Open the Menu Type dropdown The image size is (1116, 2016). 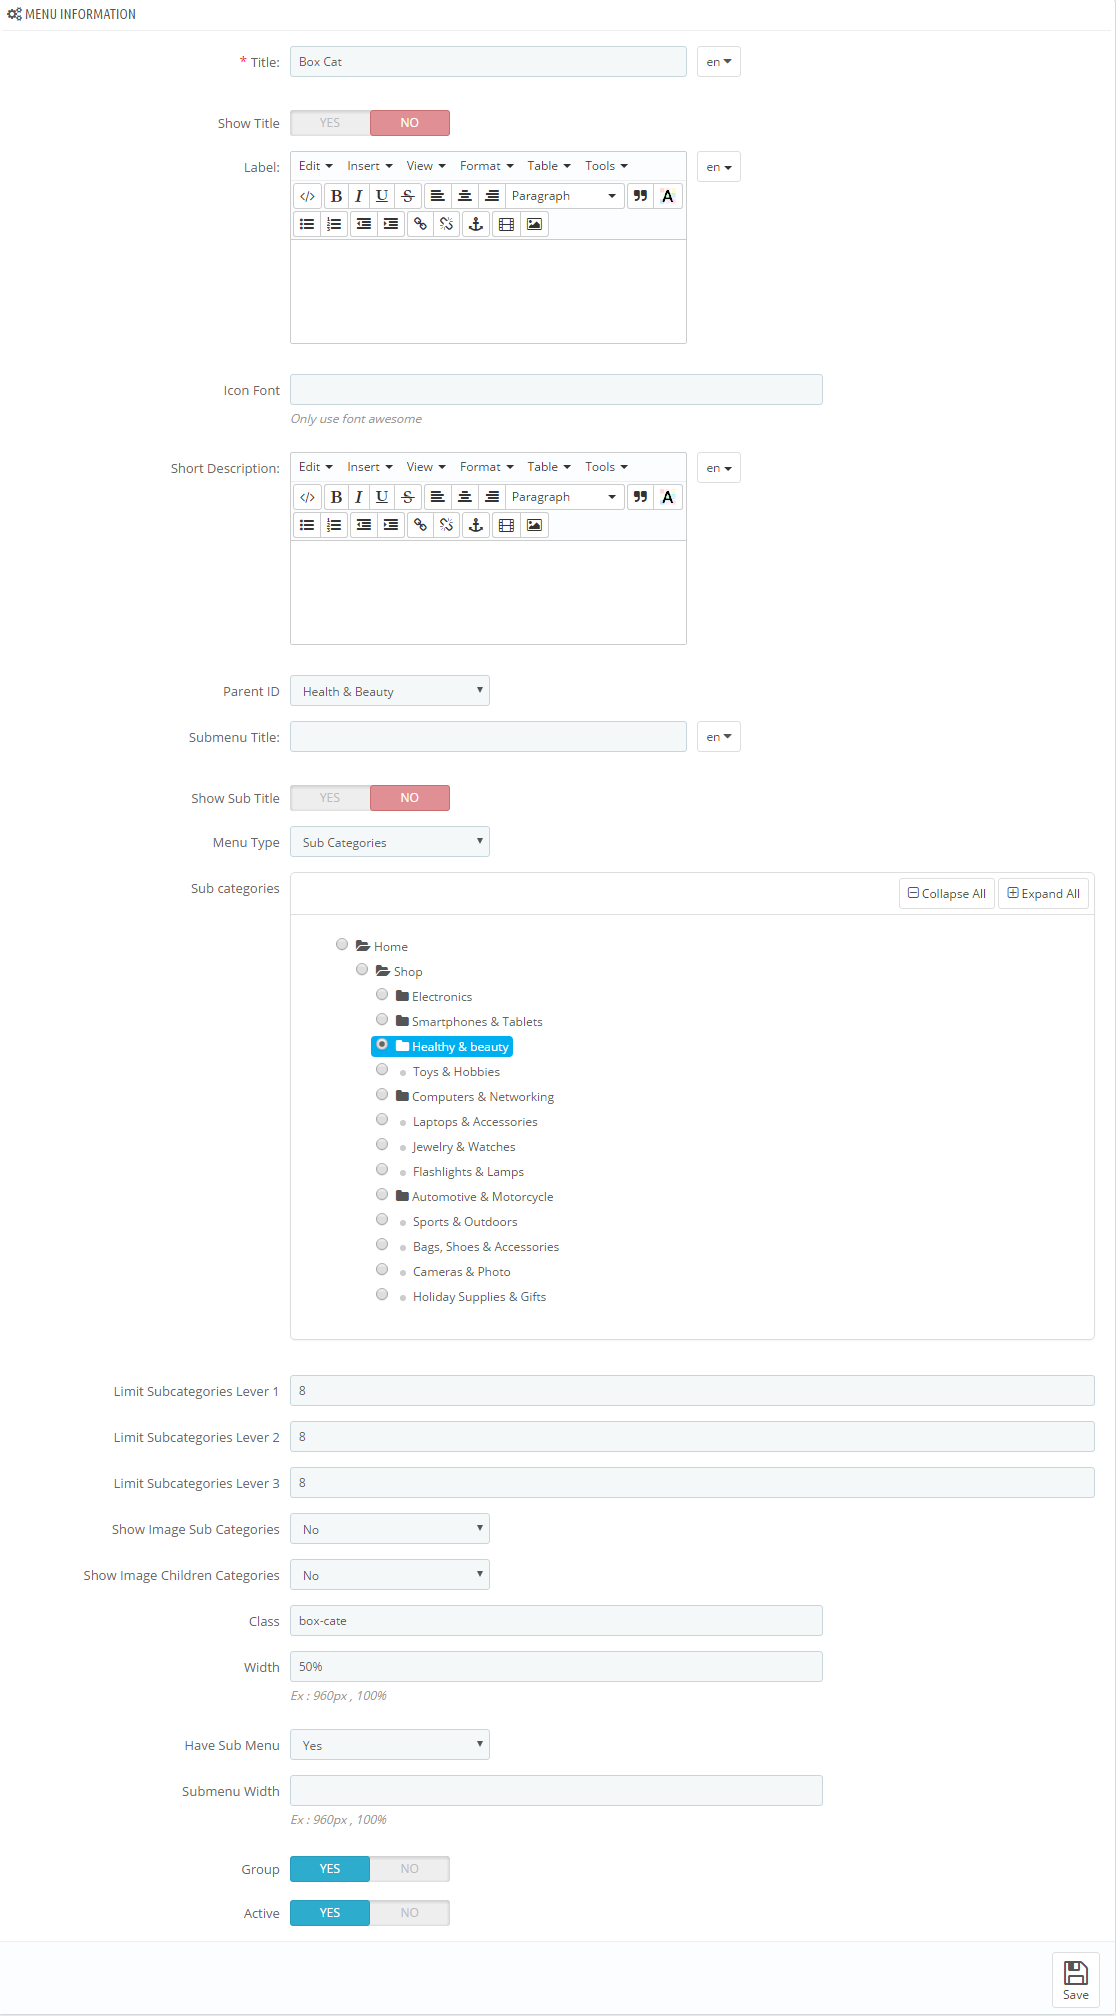click(390, 842)
